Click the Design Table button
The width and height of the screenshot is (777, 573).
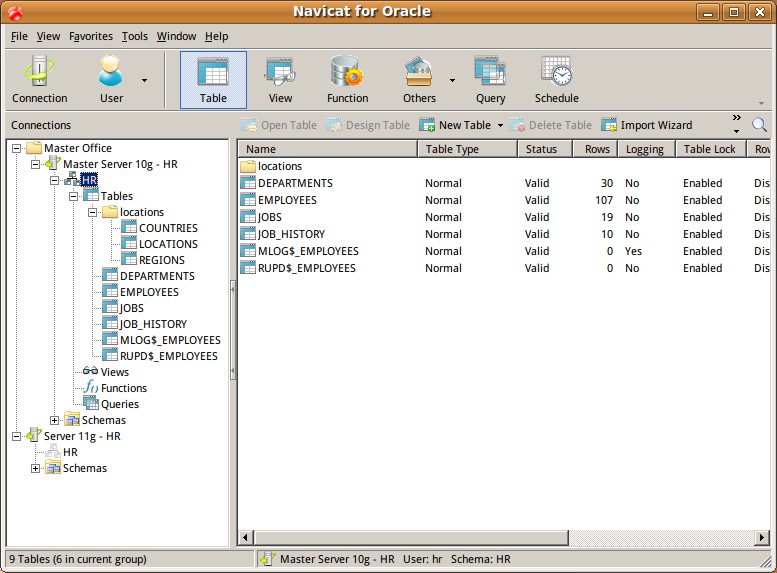pyautogui.click(x=368, y=125)
